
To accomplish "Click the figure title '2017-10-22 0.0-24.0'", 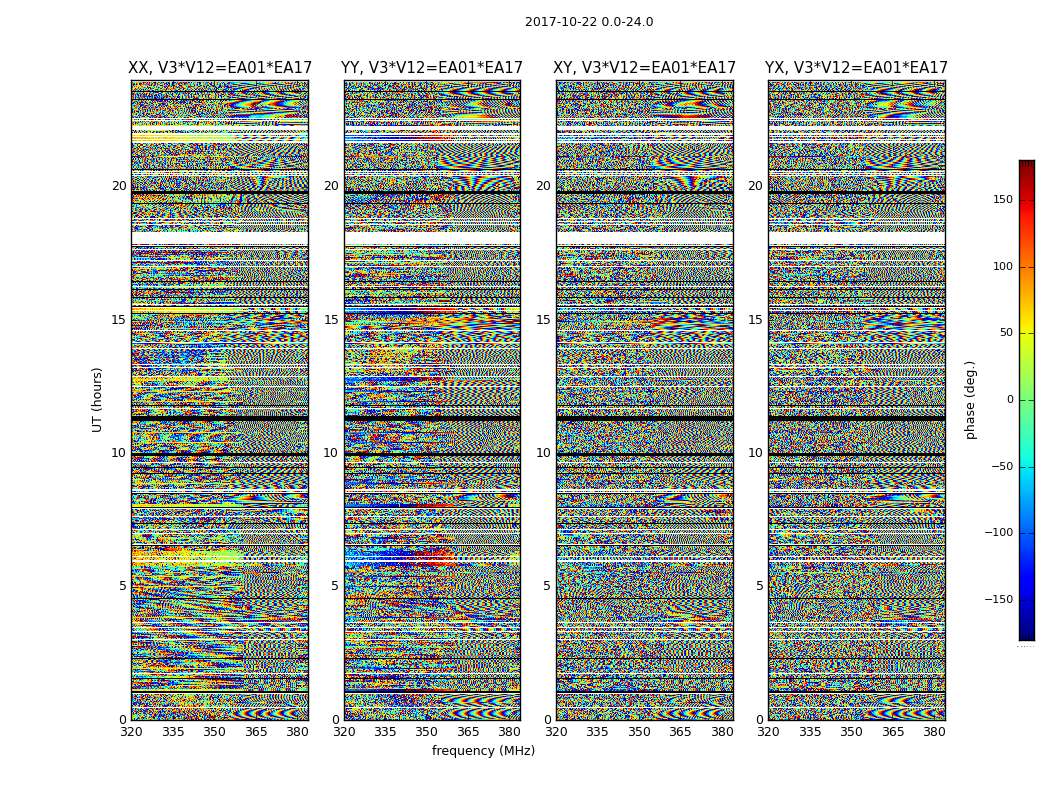I will 589,22.
